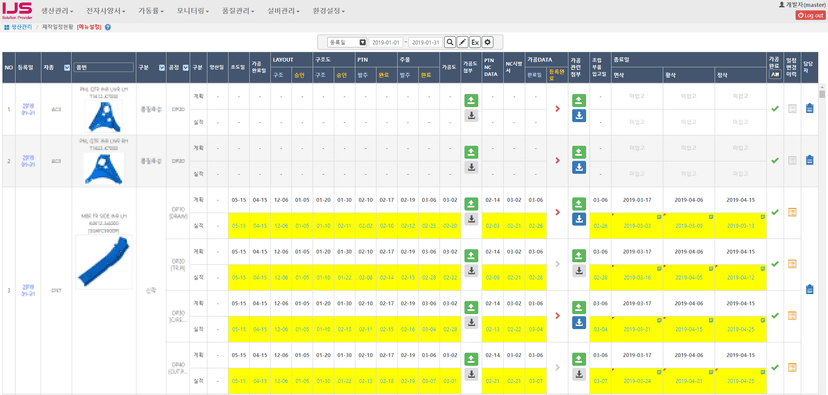828x395 pixels.
Task: Open the 등록일 date-type dropdown
Action: click(x=347, y=42)
